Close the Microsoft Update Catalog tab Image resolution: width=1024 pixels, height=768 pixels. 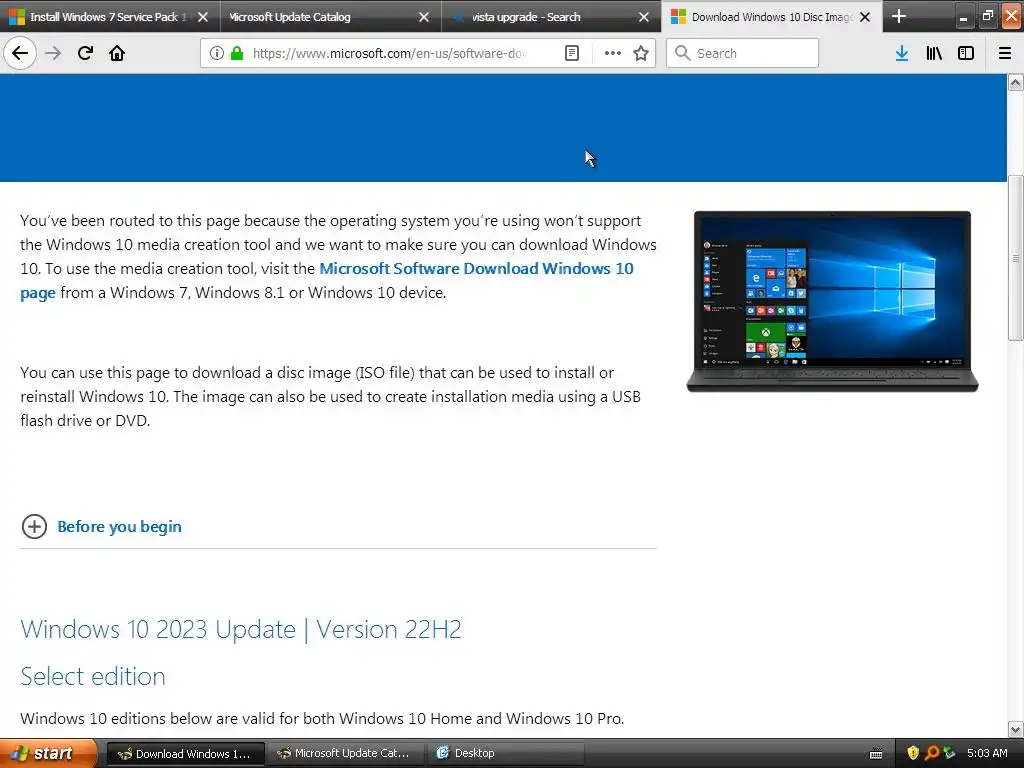coord(424,17)
